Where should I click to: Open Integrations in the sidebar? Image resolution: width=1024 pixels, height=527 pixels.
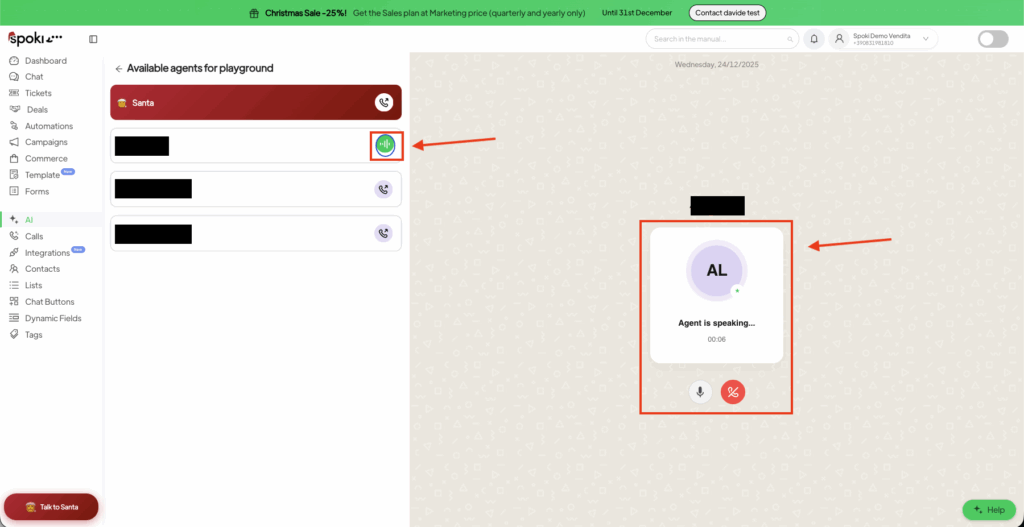pyautogui.click(x=47, y=253)
